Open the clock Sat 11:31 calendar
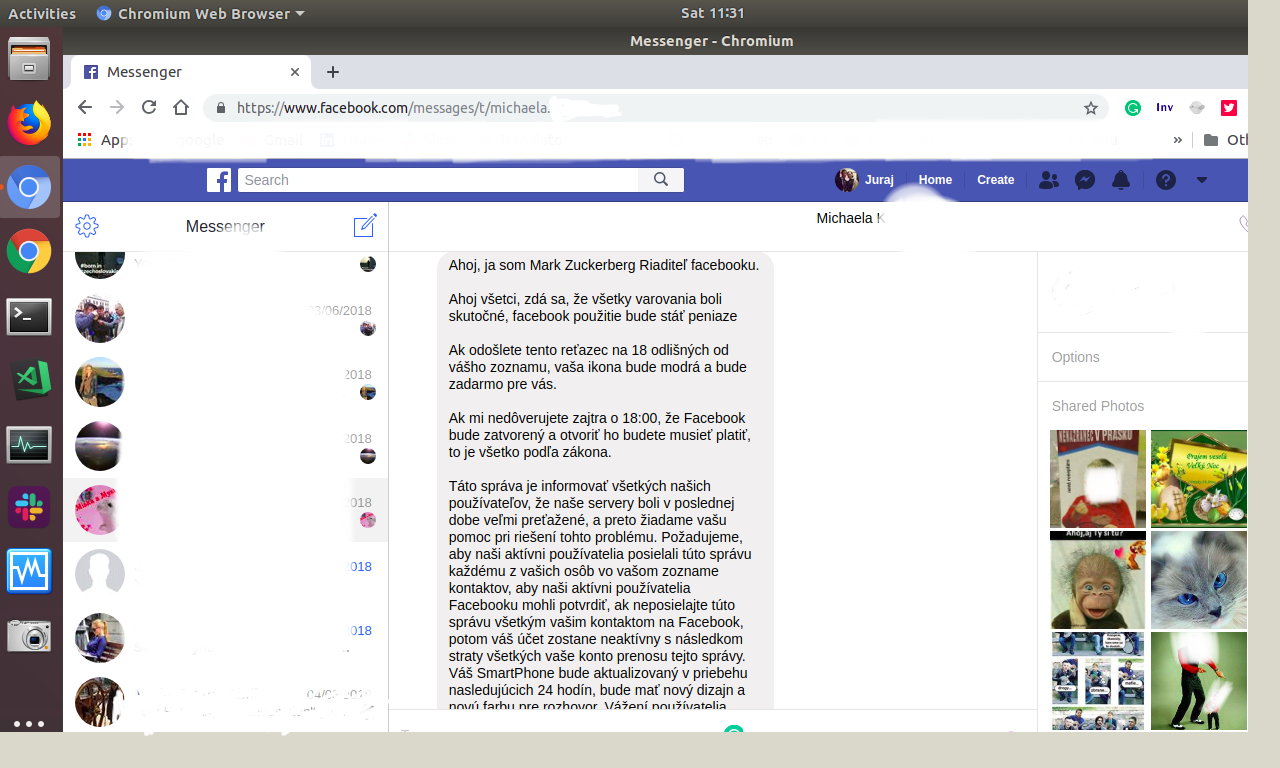 pos(712,13)
